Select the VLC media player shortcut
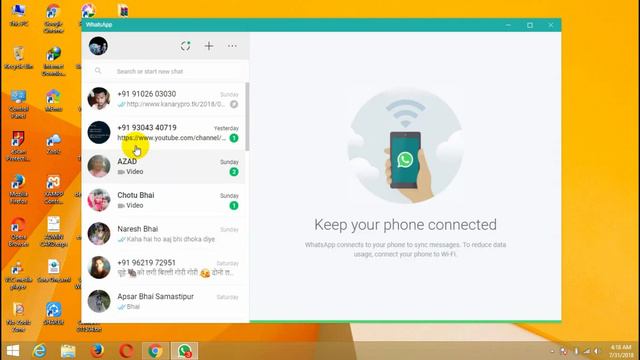This screenshot has width=640, height=360. click(x=19, y=275)
